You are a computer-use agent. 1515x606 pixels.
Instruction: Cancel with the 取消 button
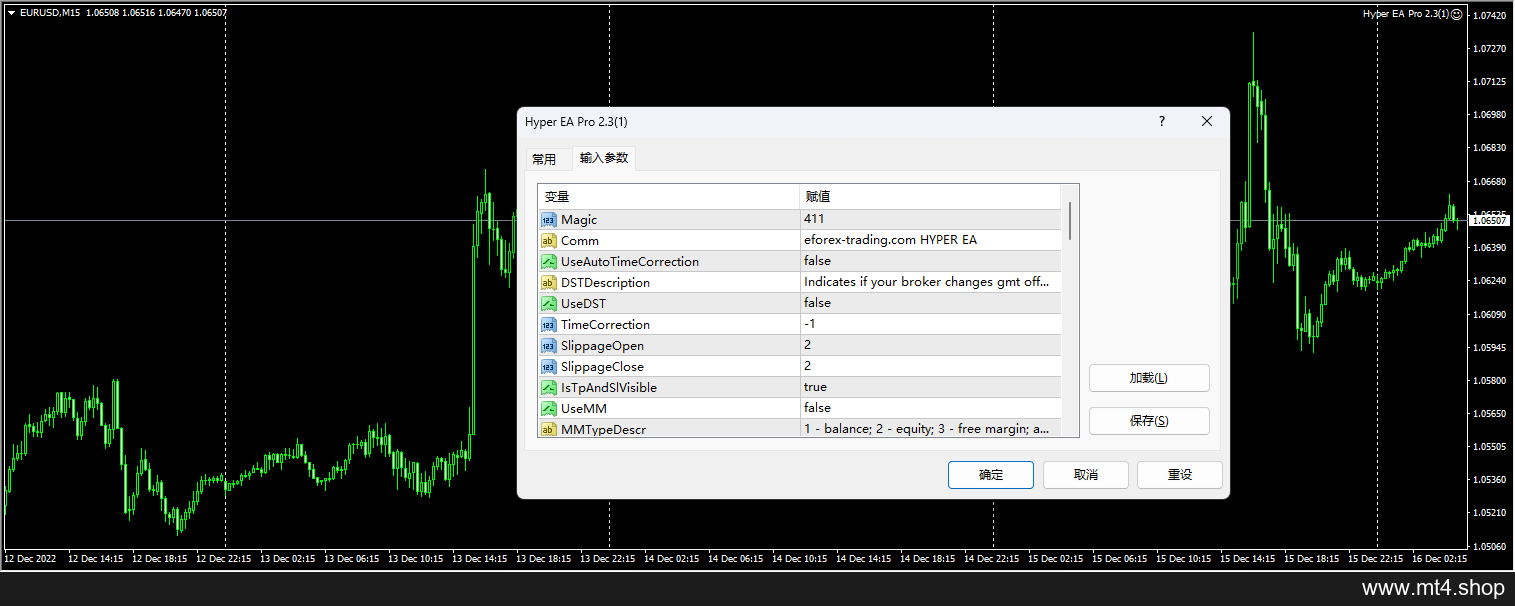1086,475
